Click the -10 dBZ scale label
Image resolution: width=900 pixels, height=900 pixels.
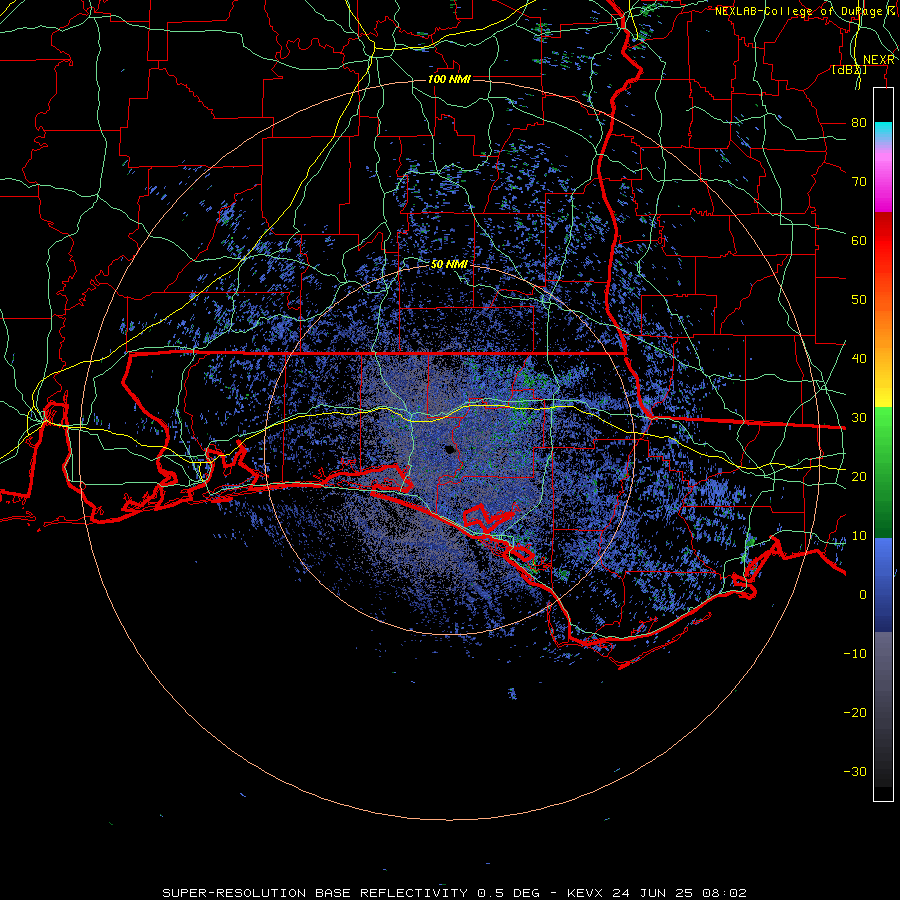pos(855,653)
